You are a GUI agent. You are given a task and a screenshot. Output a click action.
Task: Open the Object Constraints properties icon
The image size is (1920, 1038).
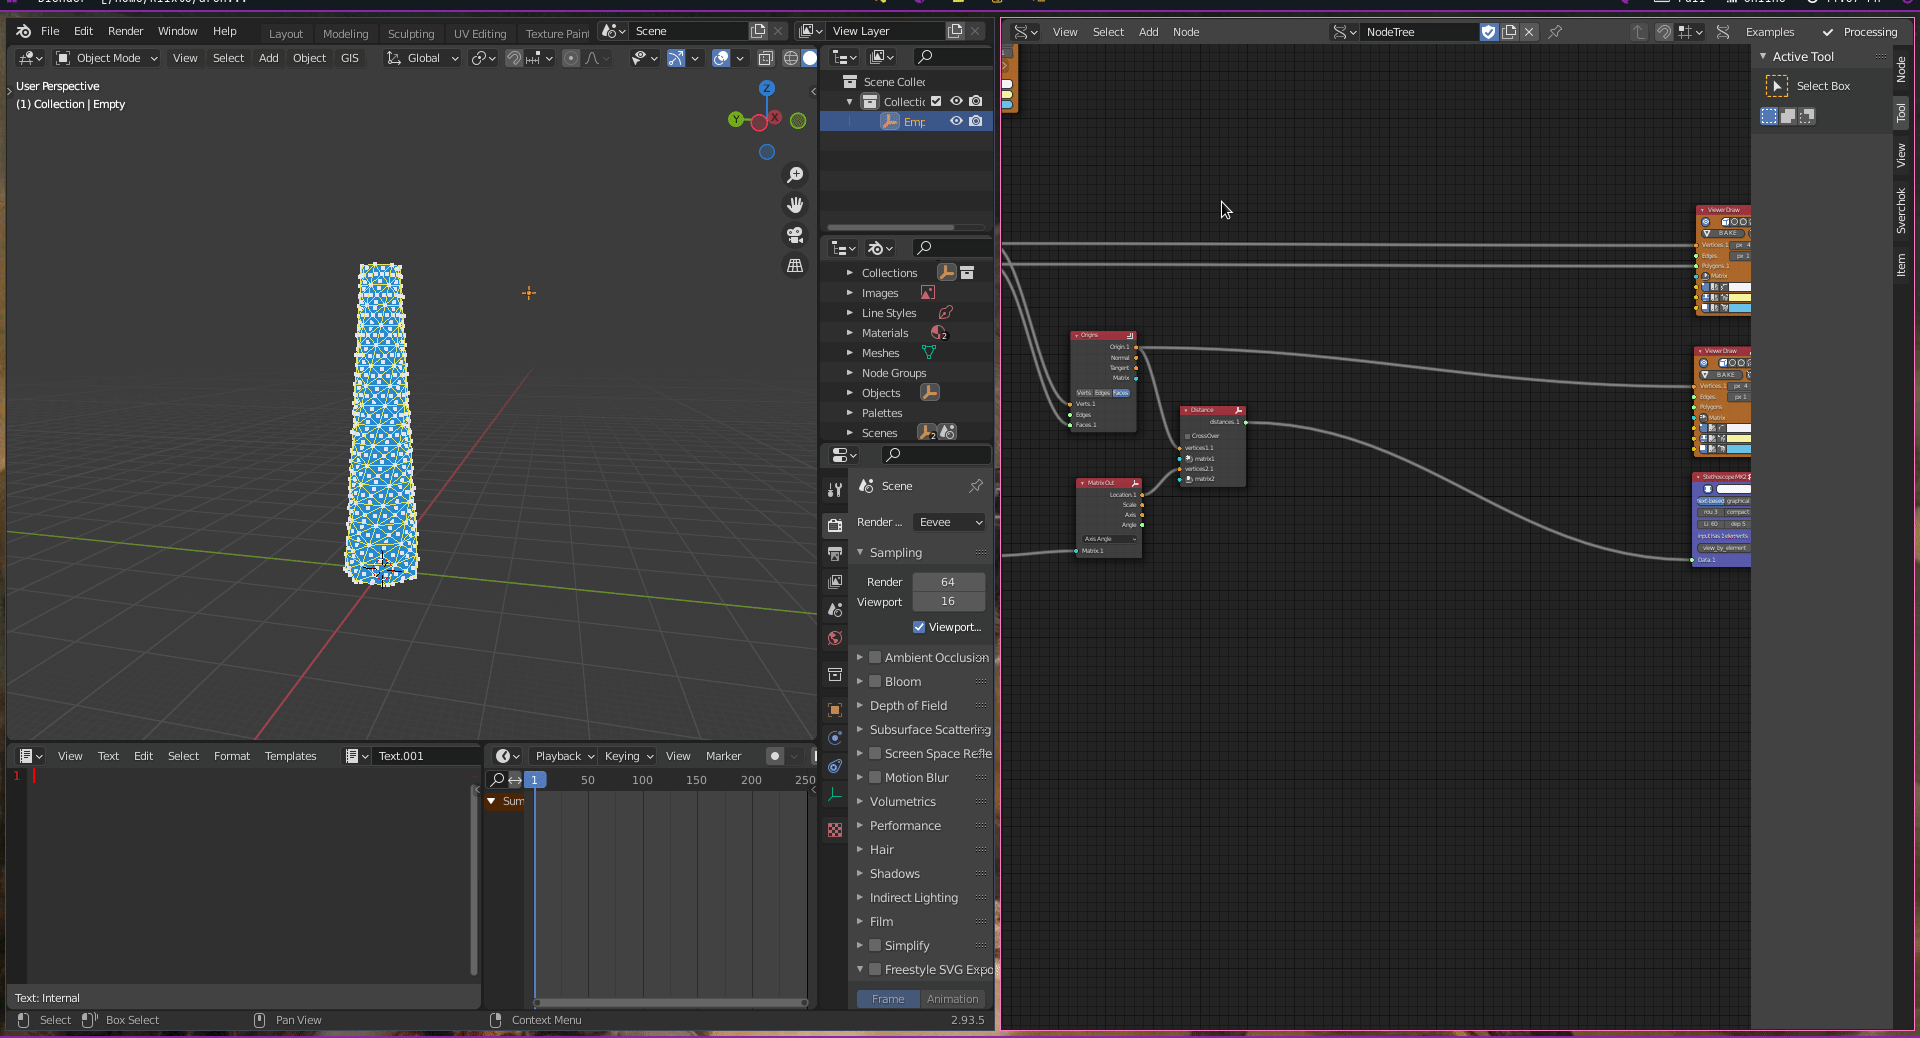pos(835,766)
